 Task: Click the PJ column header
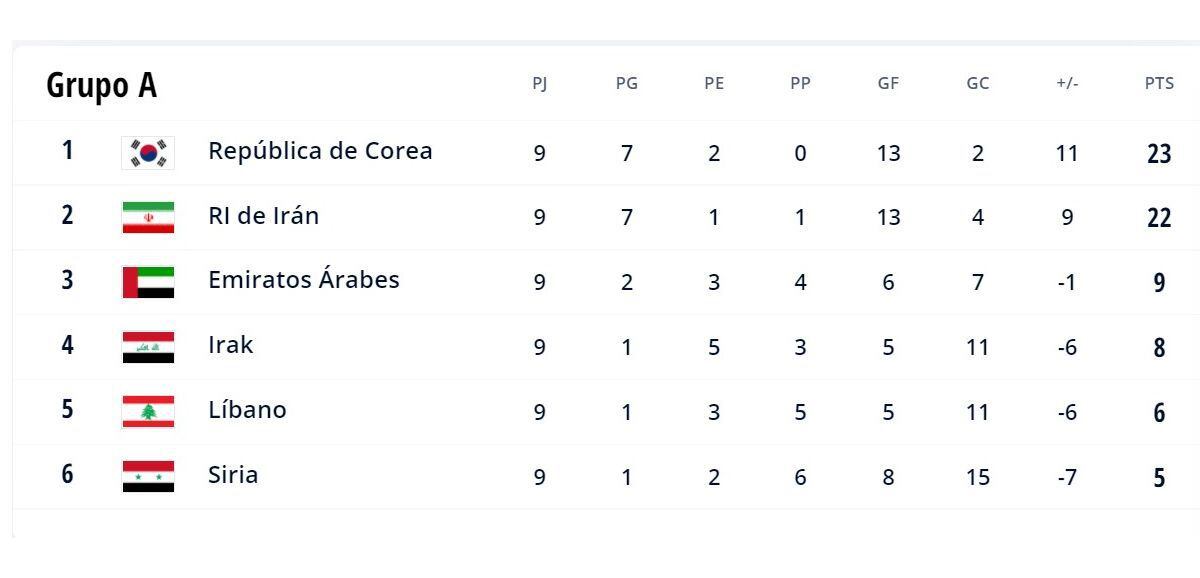coord(539,84)
